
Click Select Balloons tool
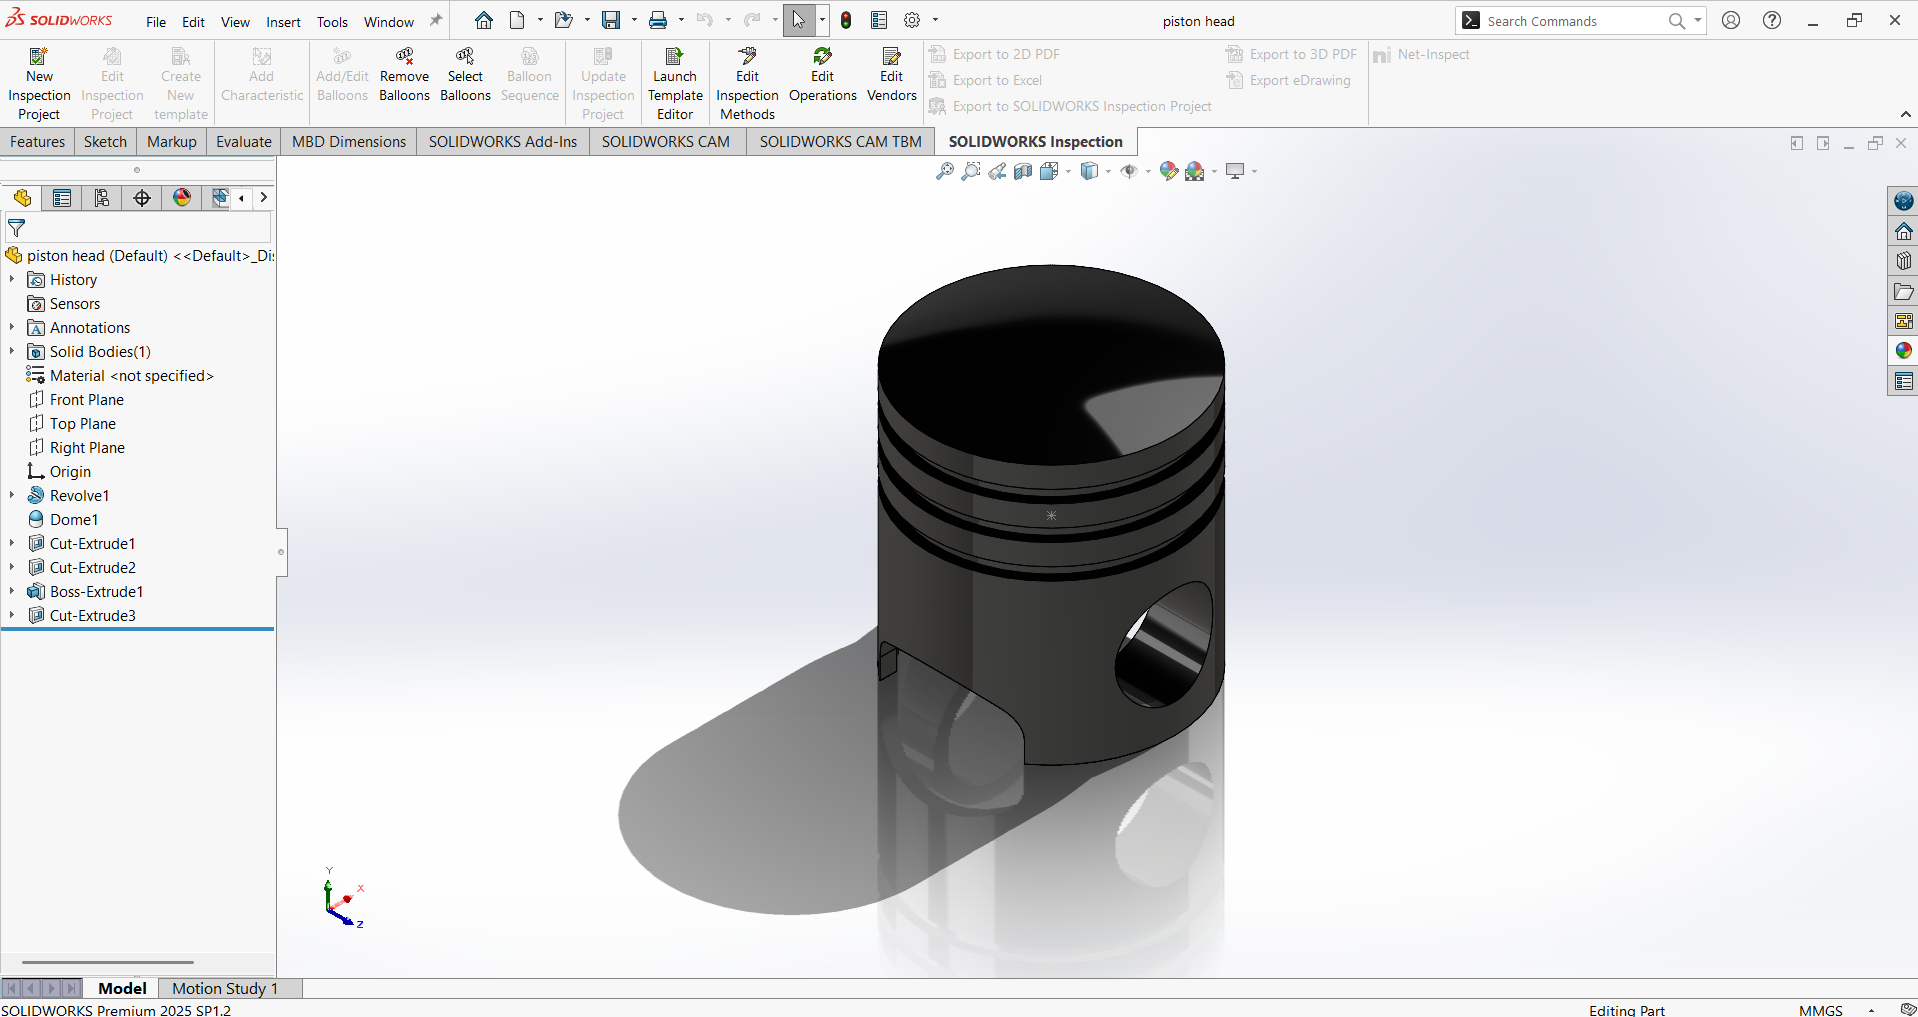click(x=465, y=74)
